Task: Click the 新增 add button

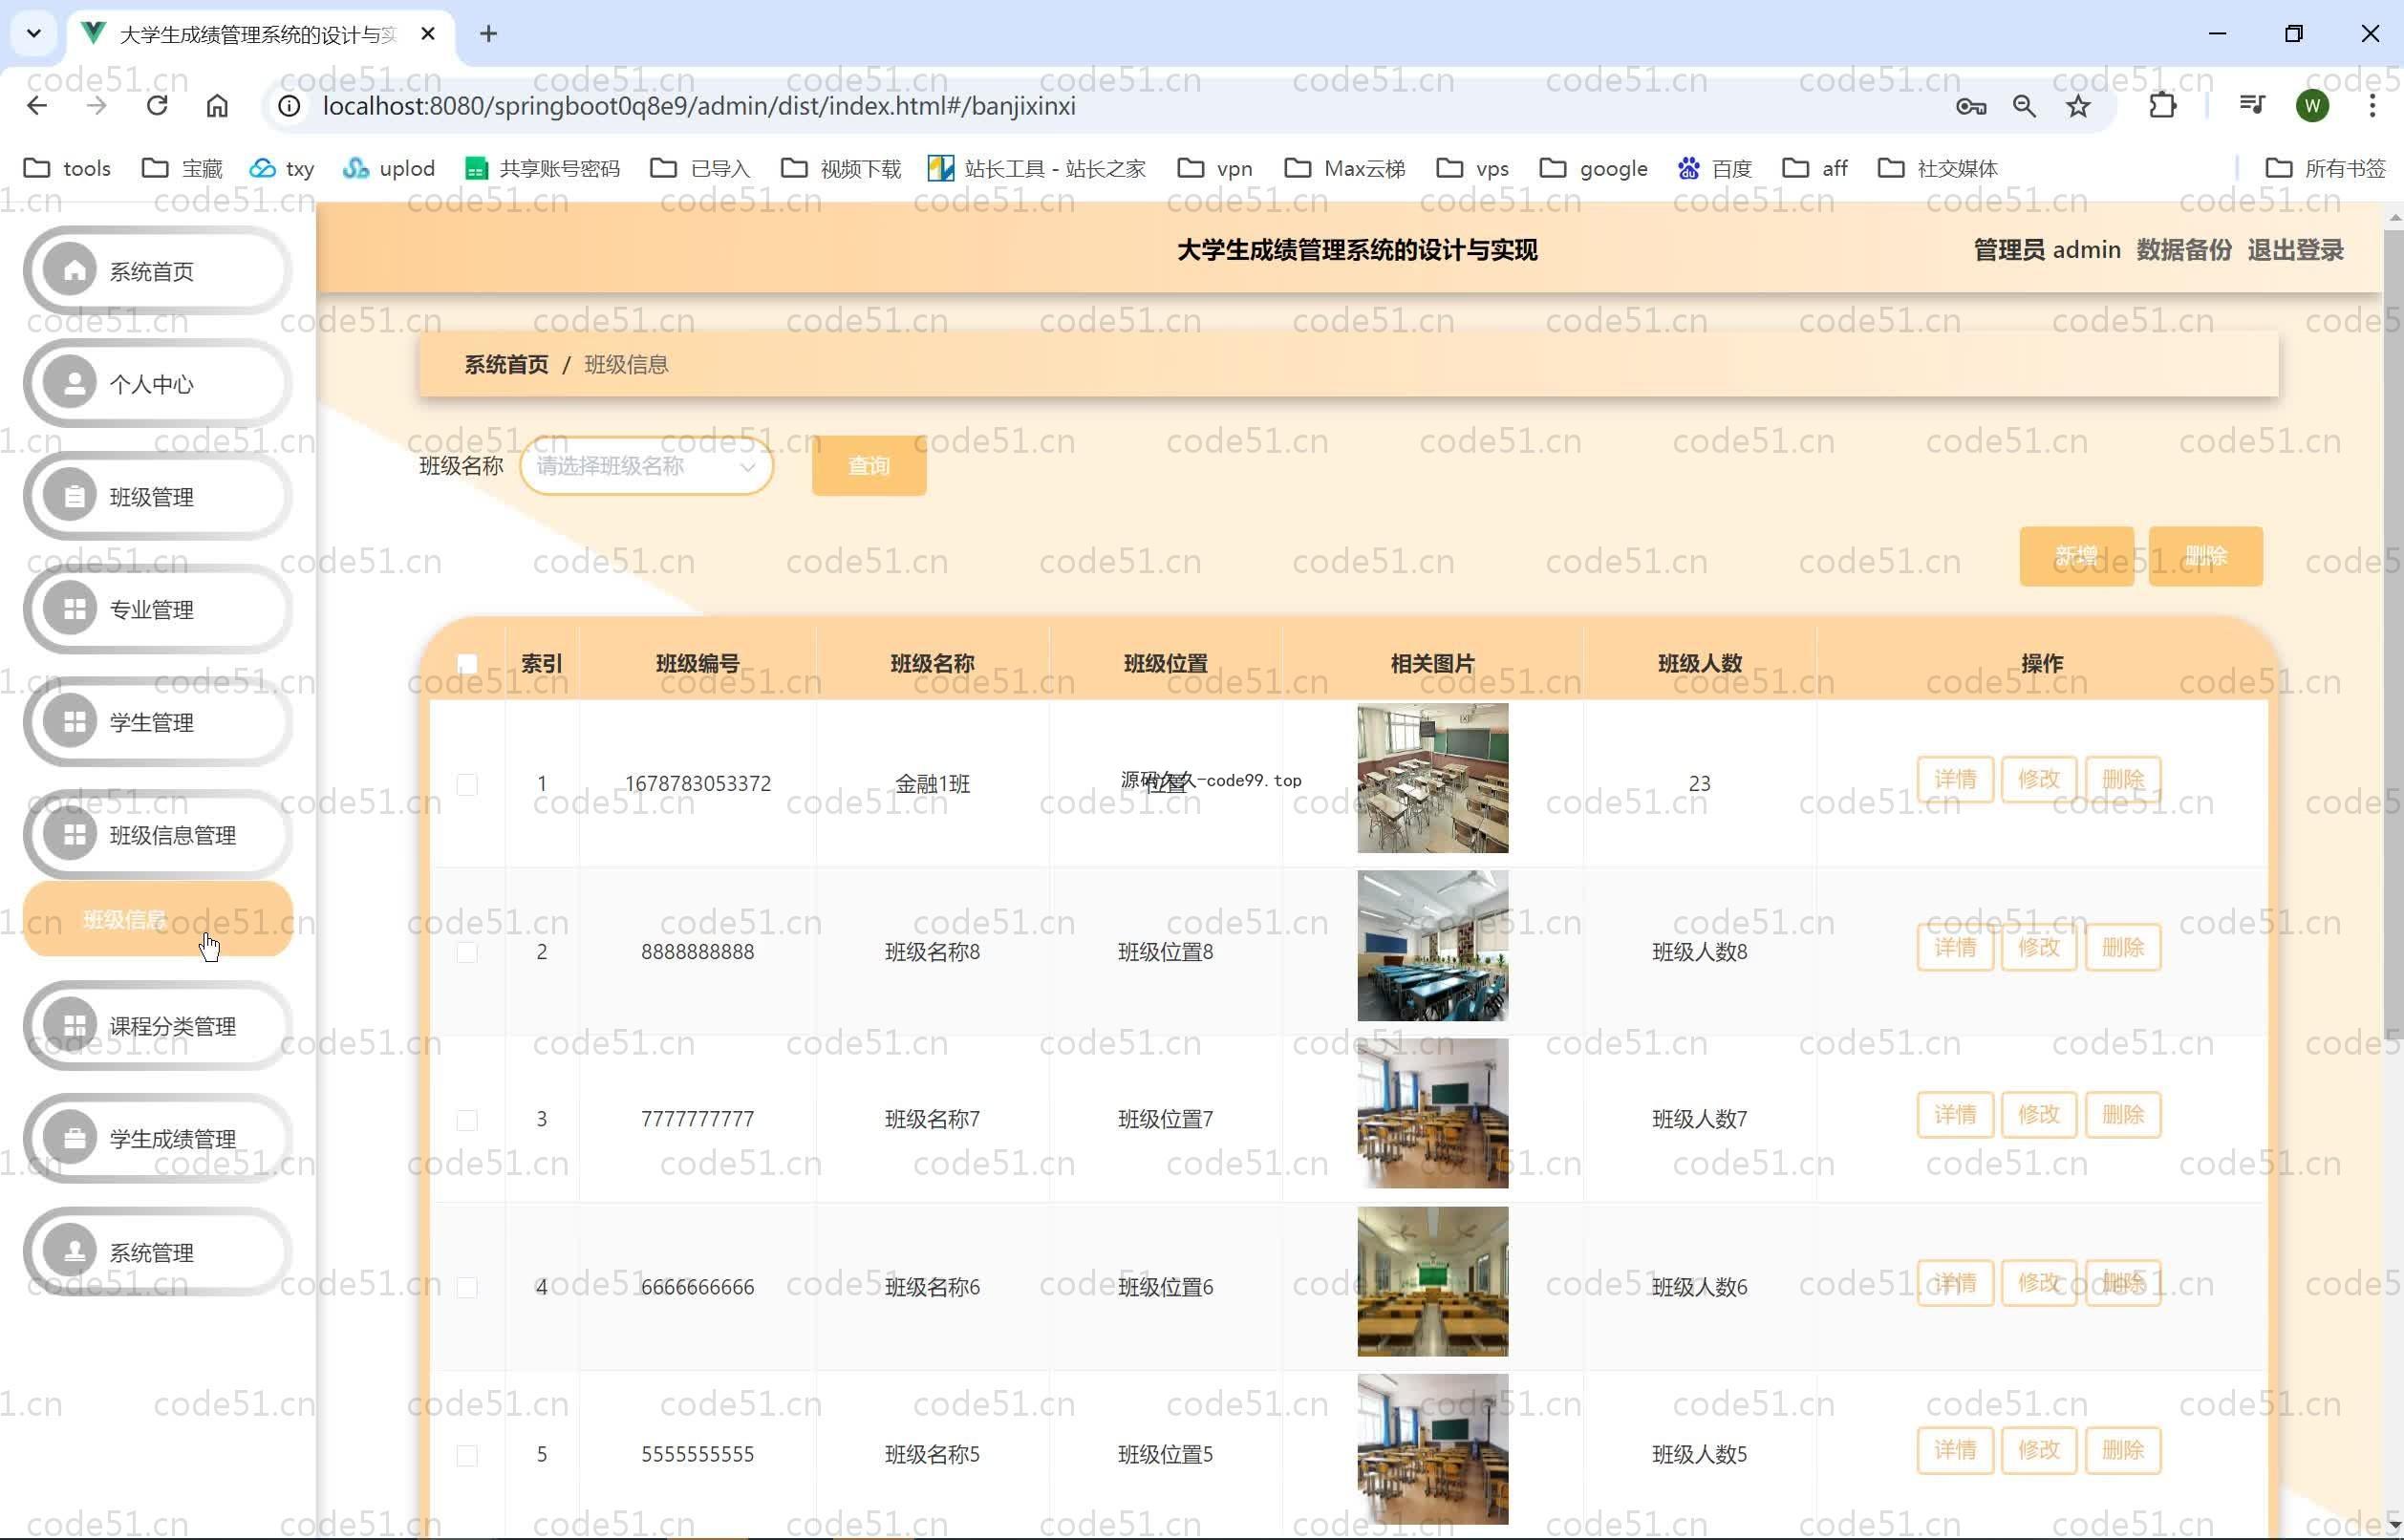Action: [x=2076, y=556]
